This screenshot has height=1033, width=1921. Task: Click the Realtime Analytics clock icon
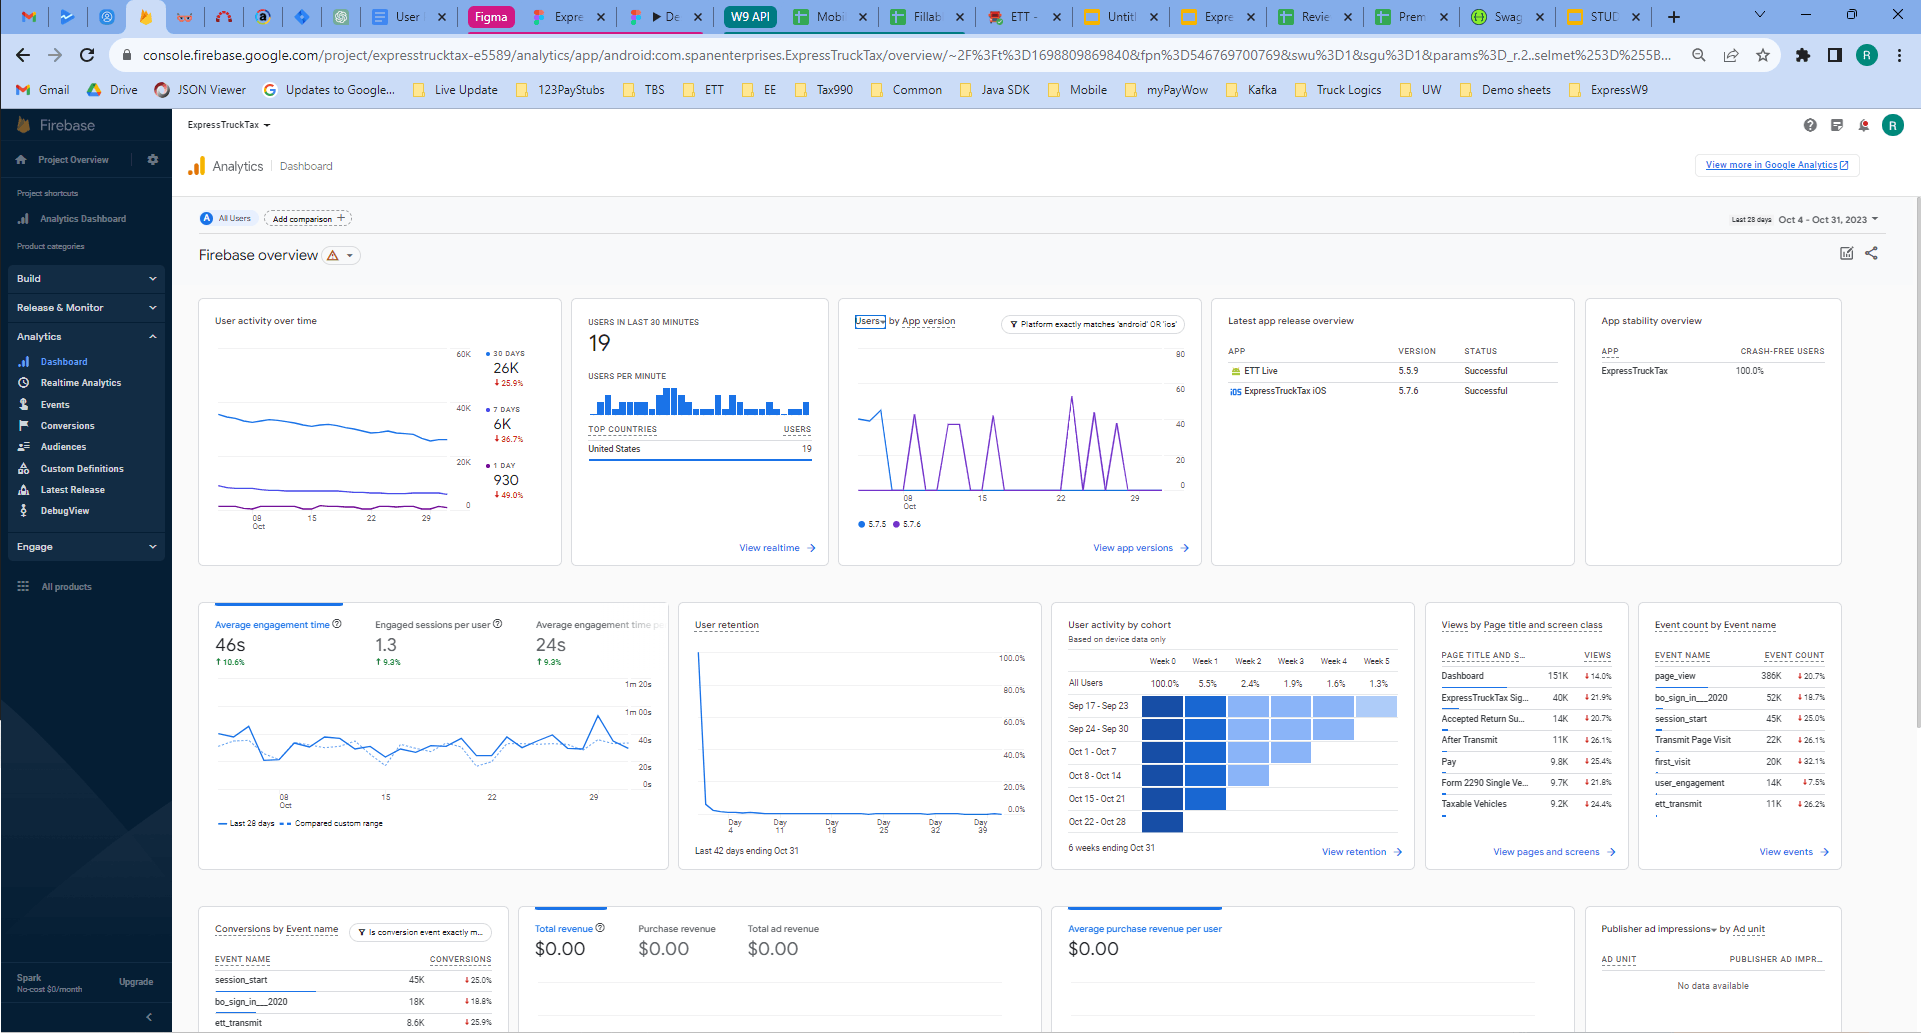pos(24,383)
